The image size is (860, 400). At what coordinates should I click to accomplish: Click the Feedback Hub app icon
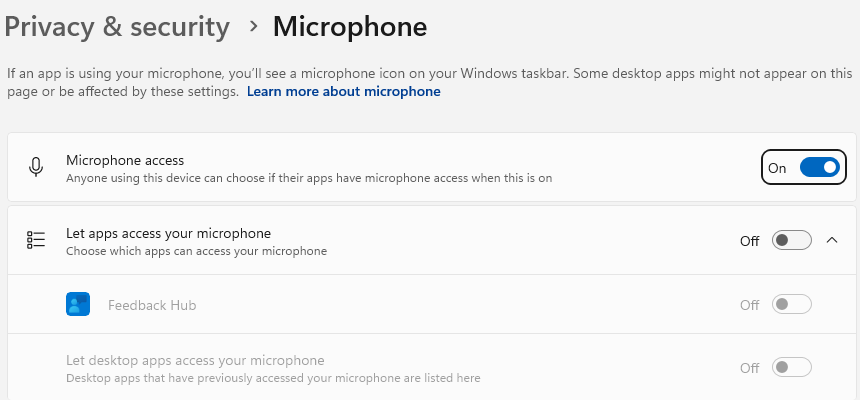click(78, 304)
